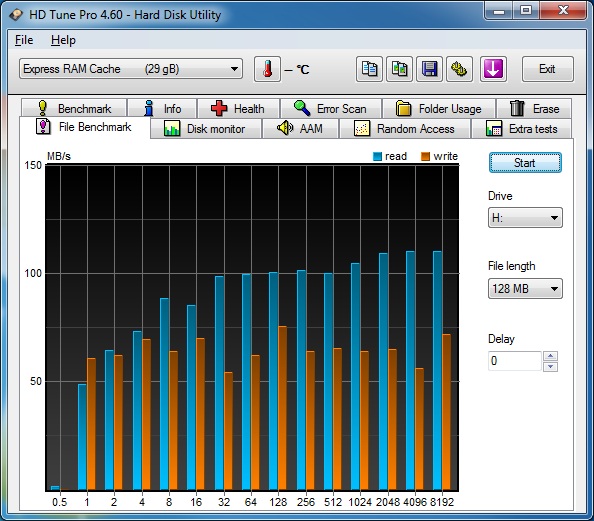Copy info to clipboard icon
Viewport: 594px width, 521px height.
[x=369, y=69]
